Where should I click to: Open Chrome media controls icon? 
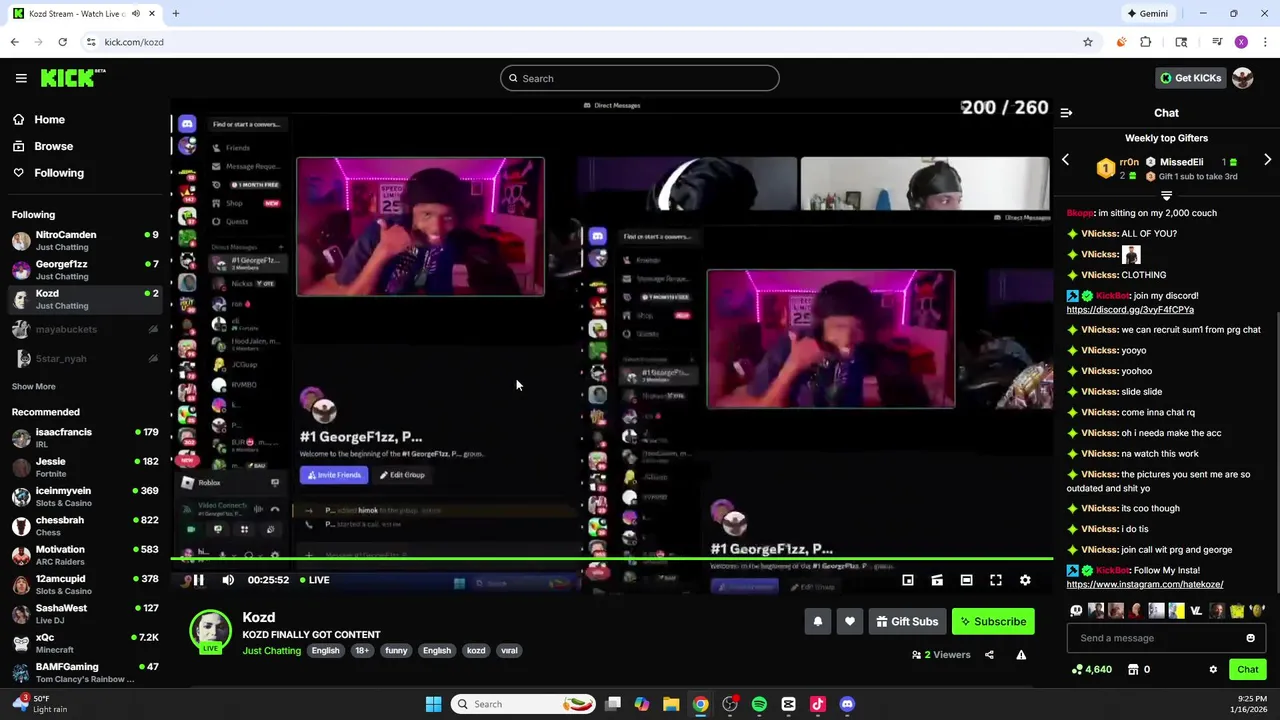[x=1217, y=42]
